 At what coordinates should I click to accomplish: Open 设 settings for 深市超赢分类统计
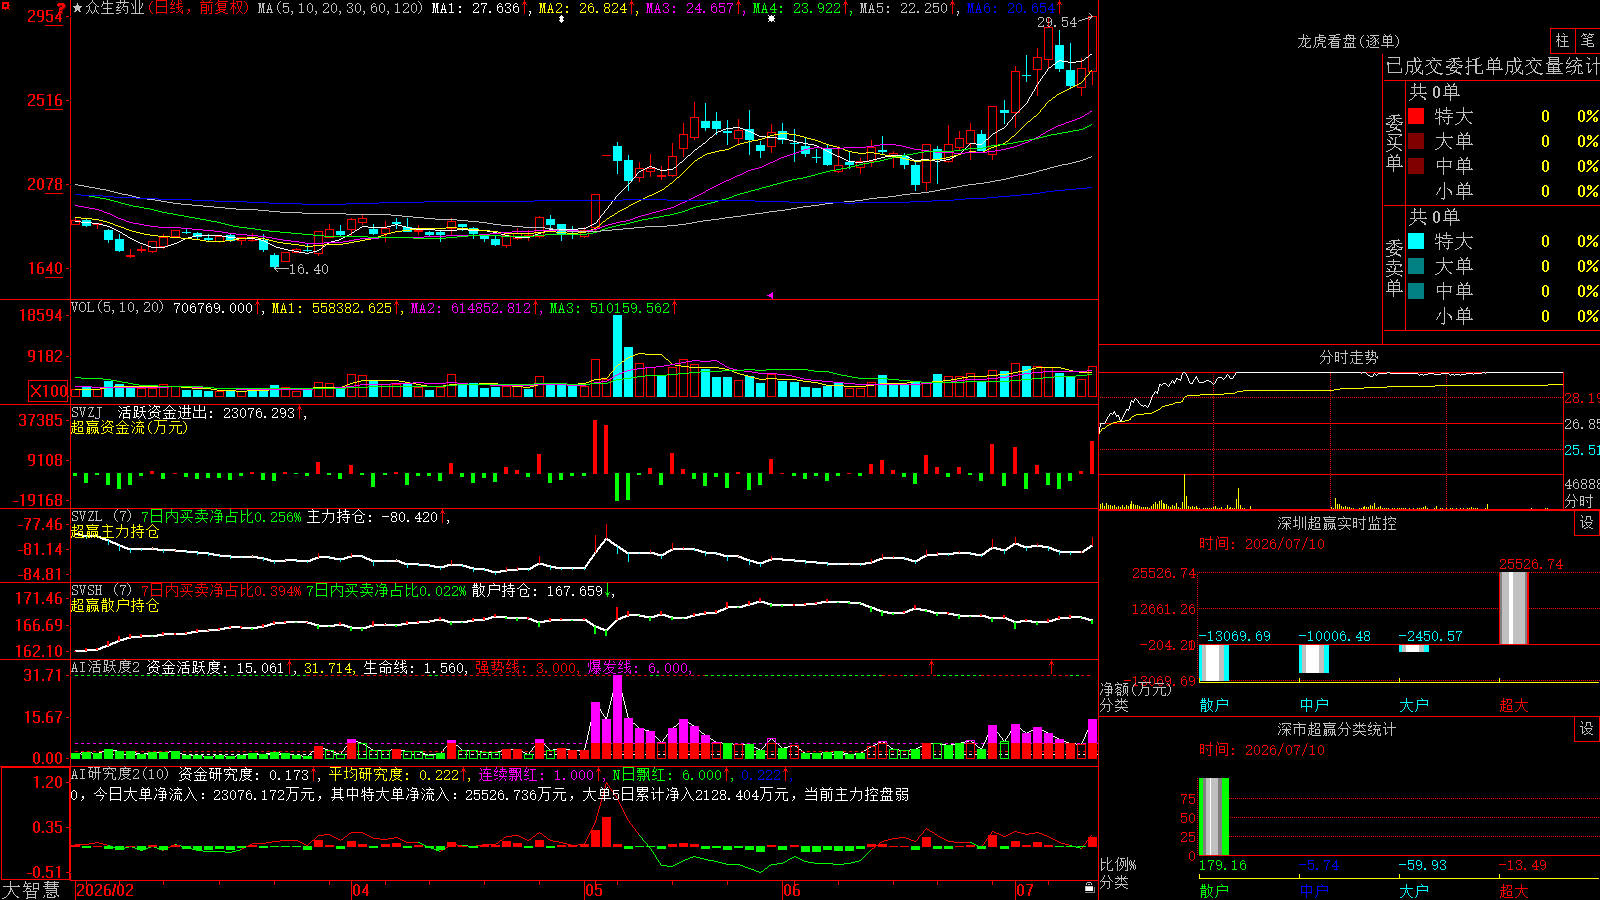pyautogui.click(x=1587, y=729)
